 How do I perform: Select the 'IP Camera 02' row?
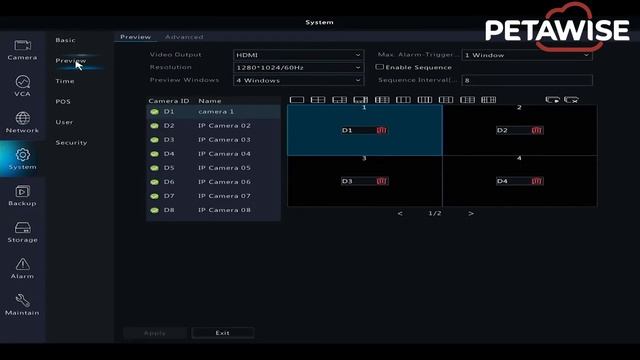[x=213, y=126]
